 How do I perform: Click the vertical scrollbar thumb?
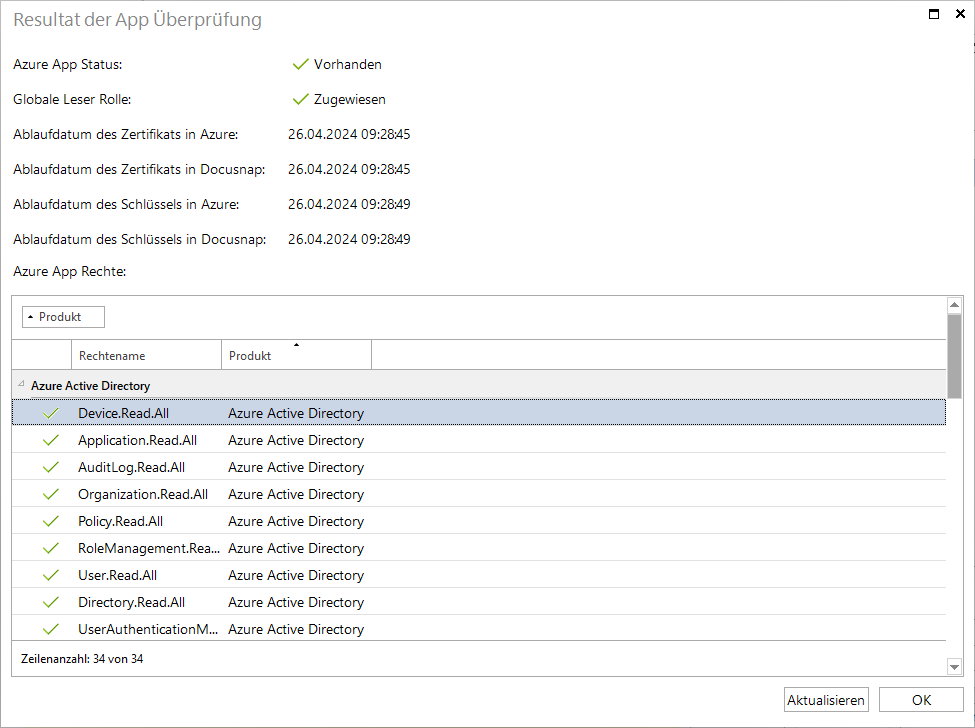click(x=954, y=356)
